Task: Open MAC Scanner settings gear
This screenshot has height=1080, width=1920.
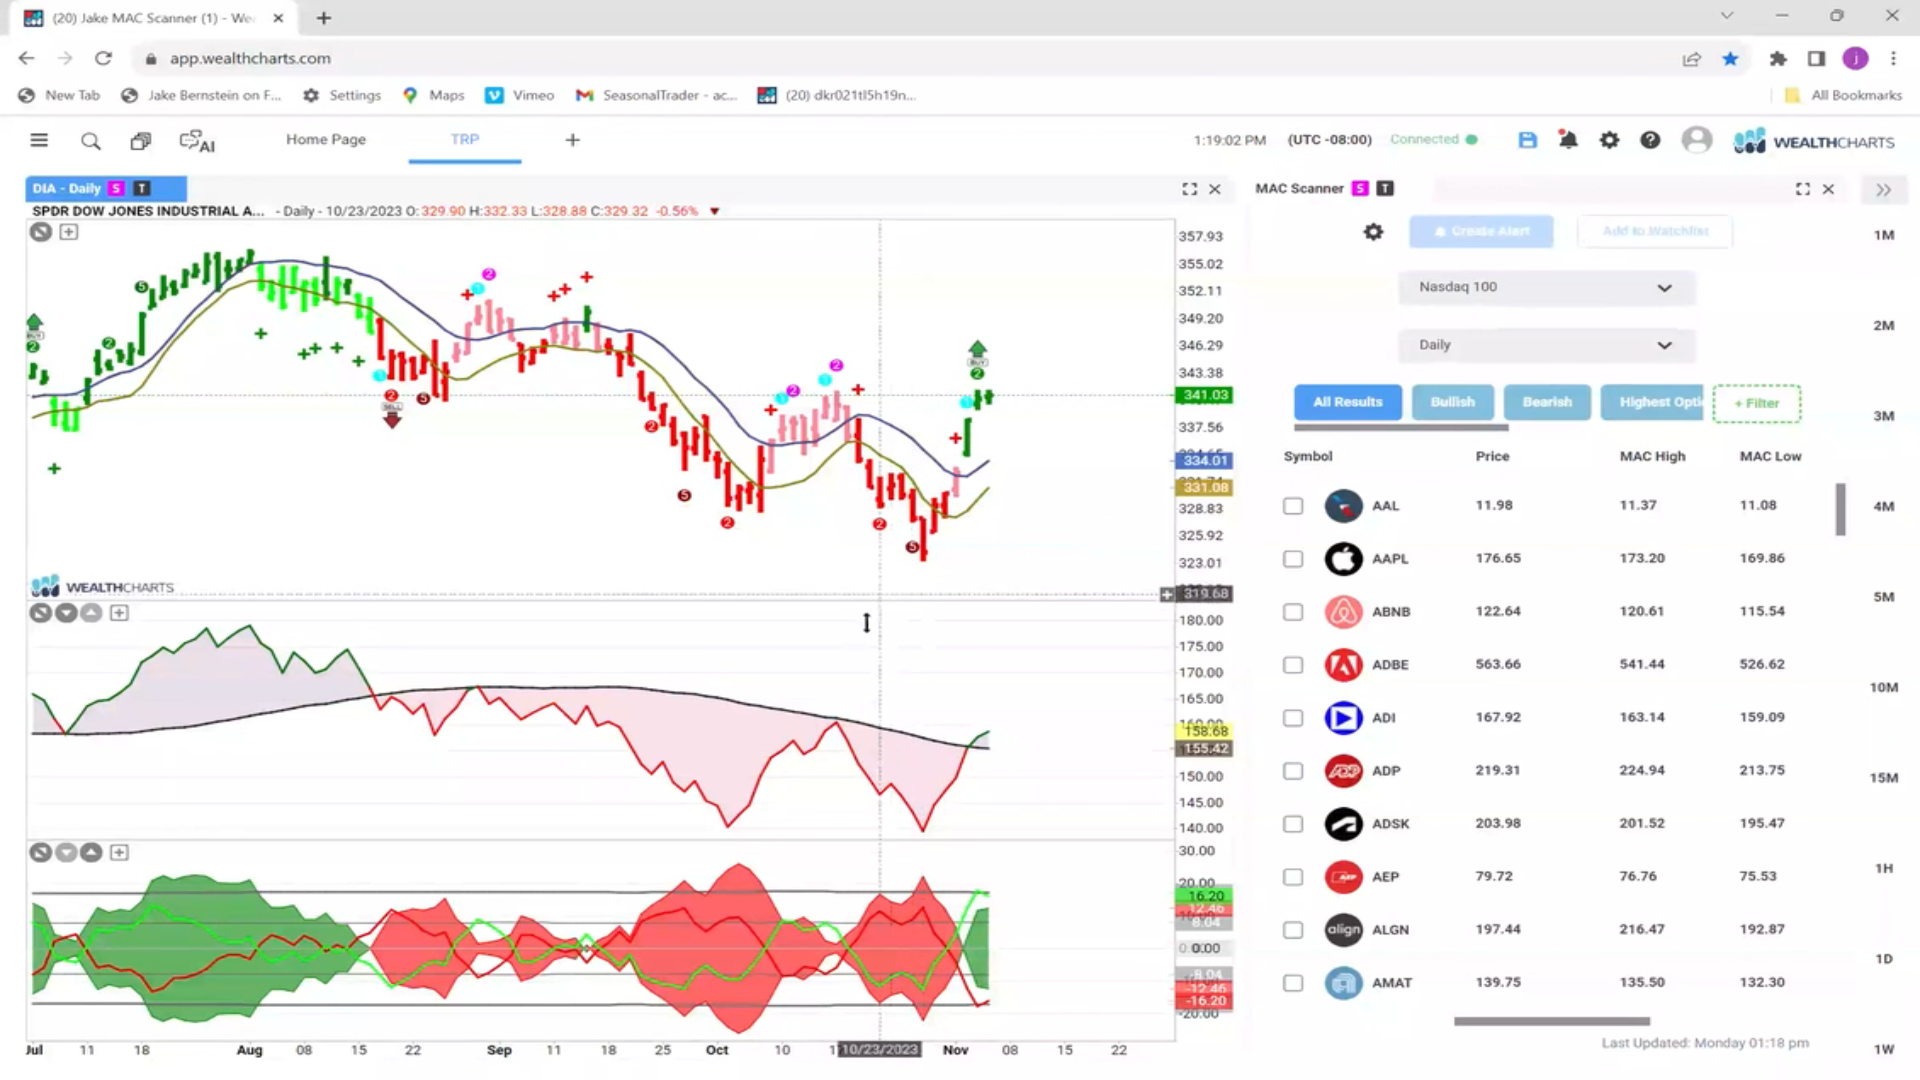Action: point(1373,232)
